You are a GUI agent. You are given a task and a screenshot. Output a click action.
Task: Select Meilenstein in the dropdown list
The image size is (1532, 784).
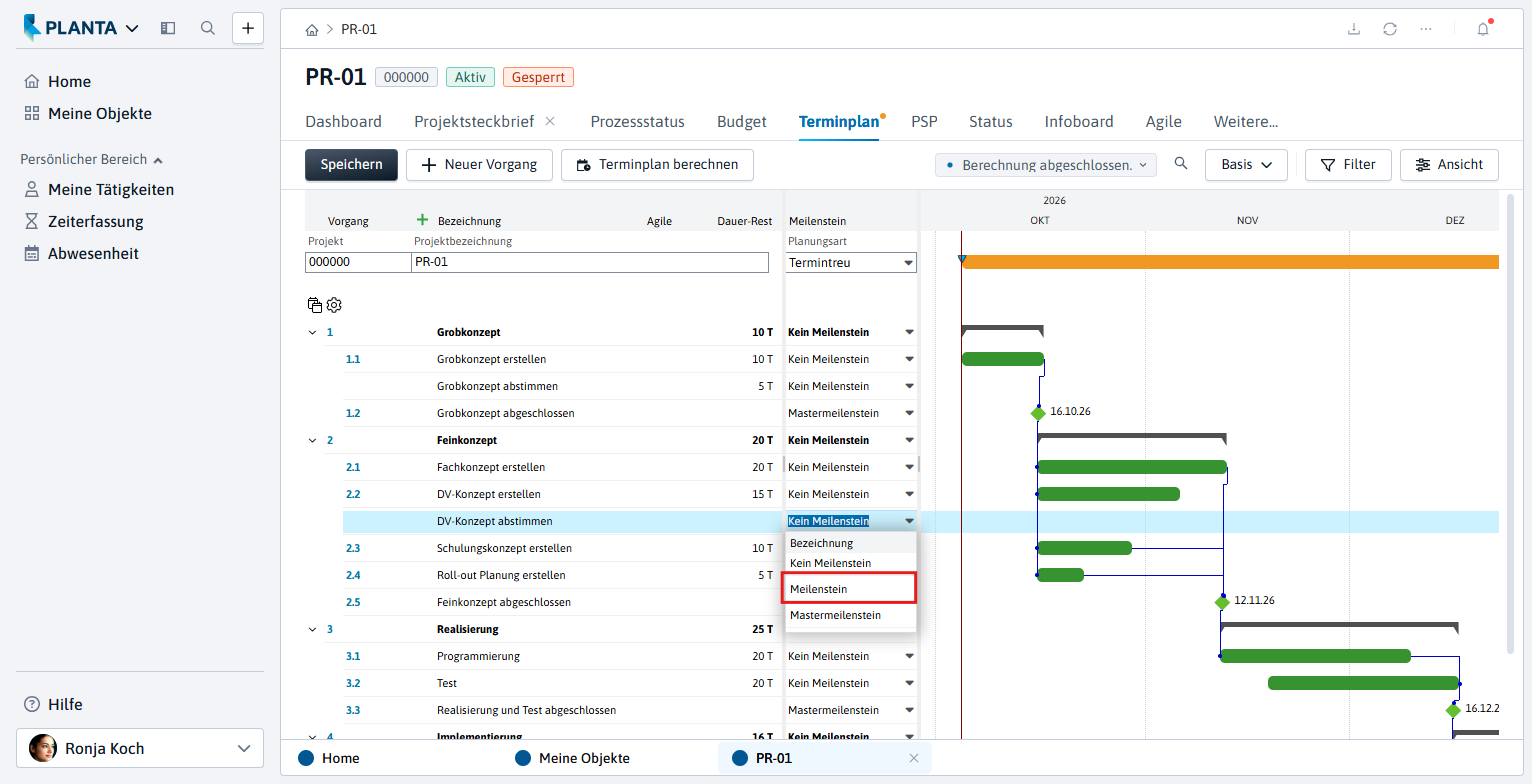(849, 589)
